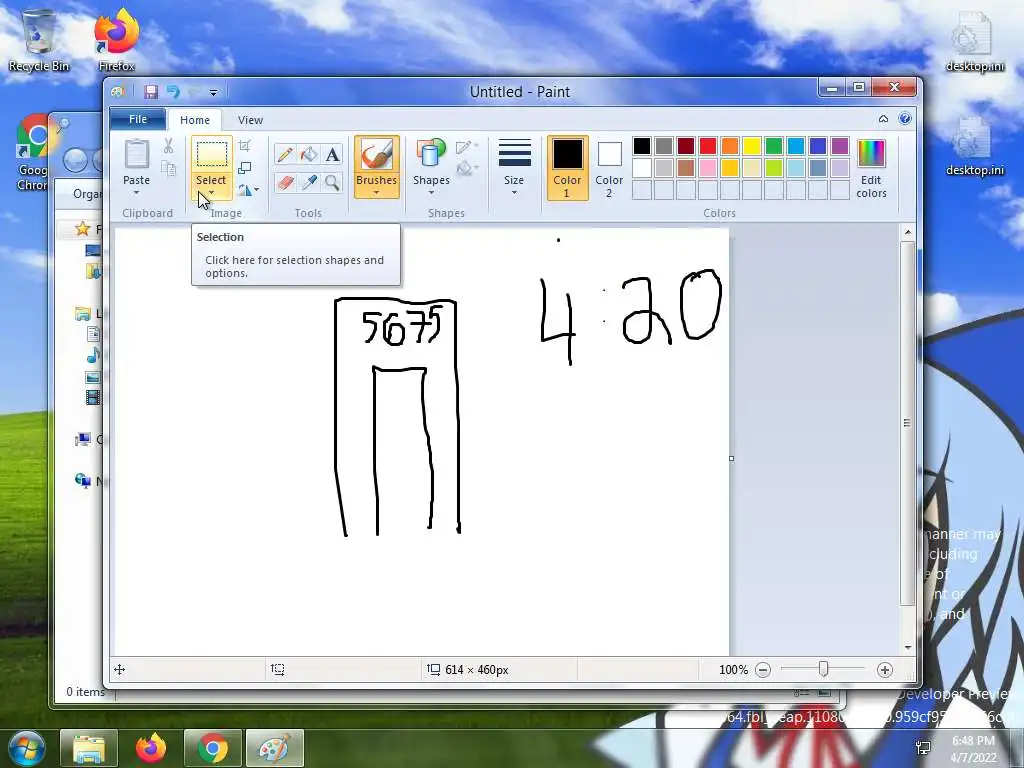This screenshot has width=1024, height=768.
Task: Open the Shape fill dropdown
Action: click(467, 169)
